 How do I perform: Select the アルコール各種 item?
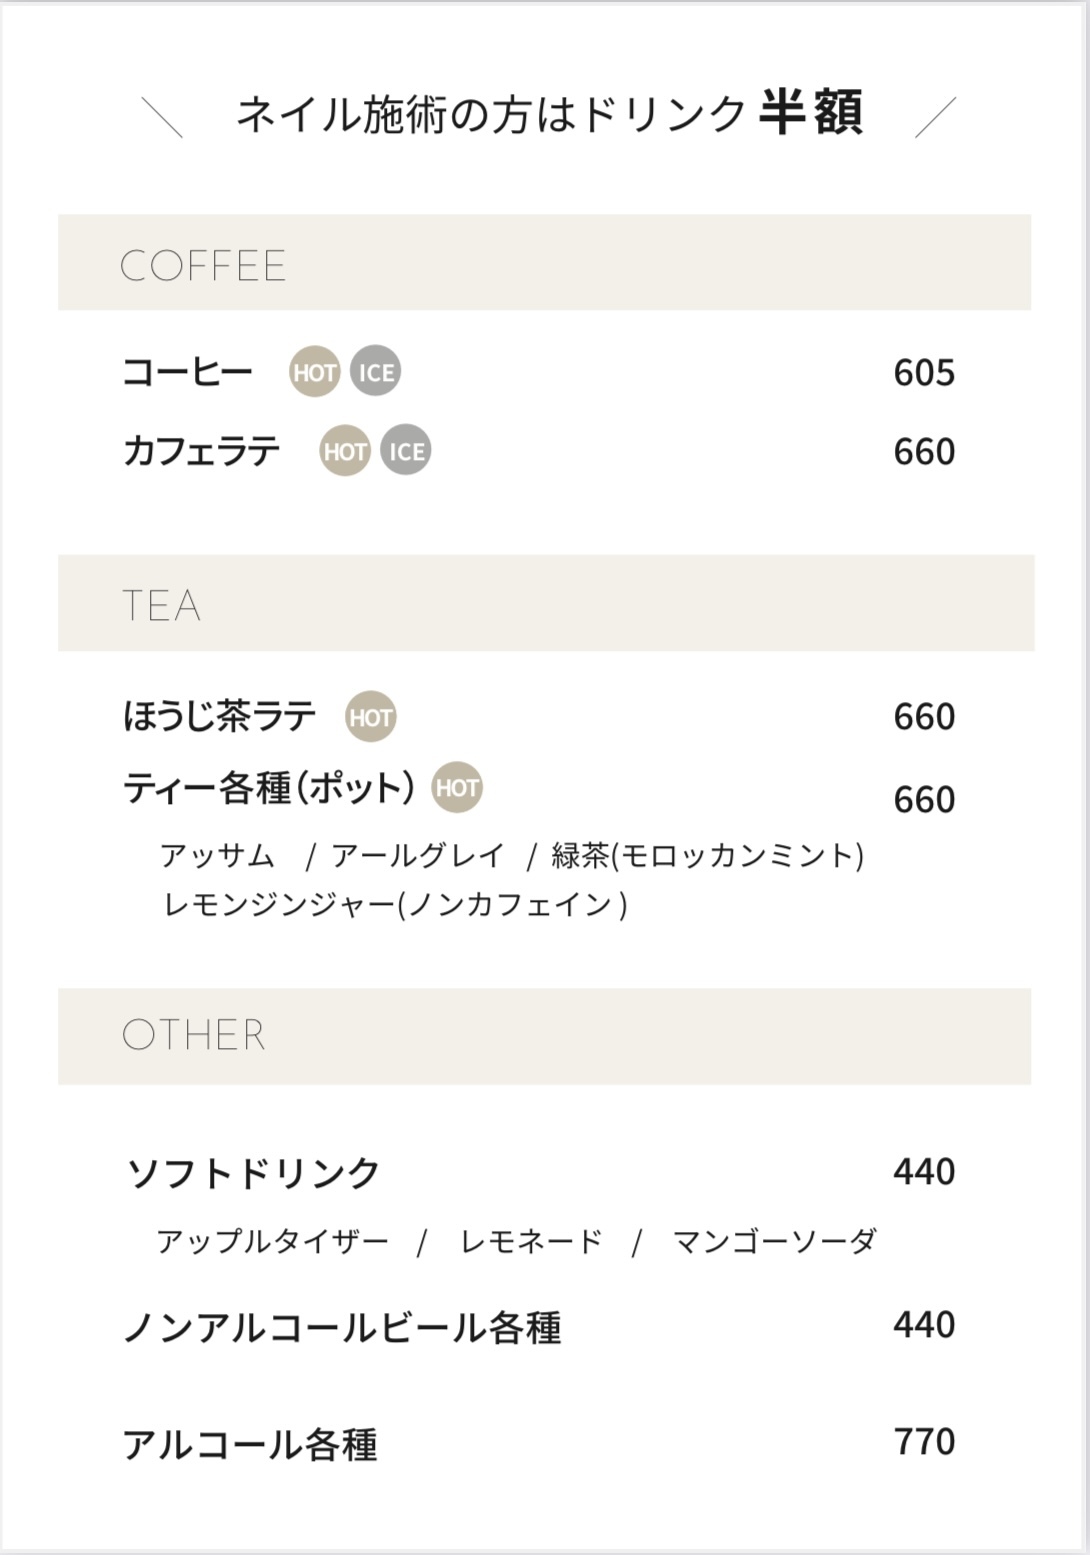click(x=250, y=1444)
